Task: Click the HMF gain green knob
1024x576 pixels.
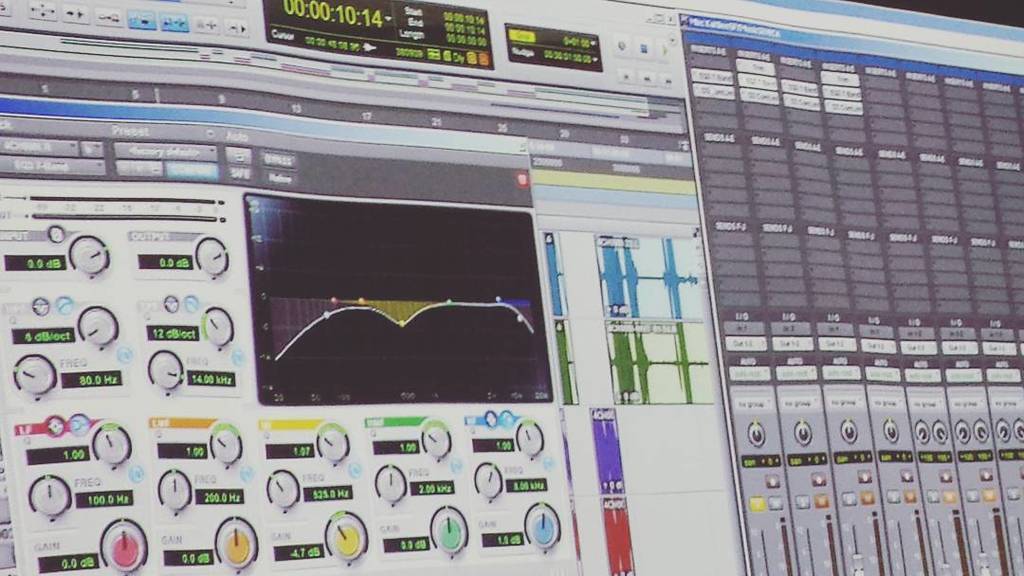Action: tap(449, 531)
